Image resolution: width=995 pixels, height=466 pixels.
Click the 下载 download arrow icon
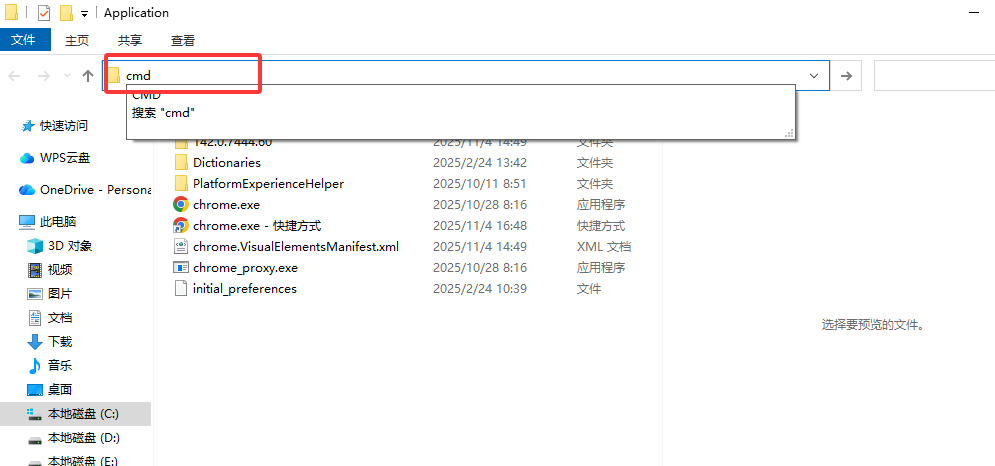(x=34, y=342)
